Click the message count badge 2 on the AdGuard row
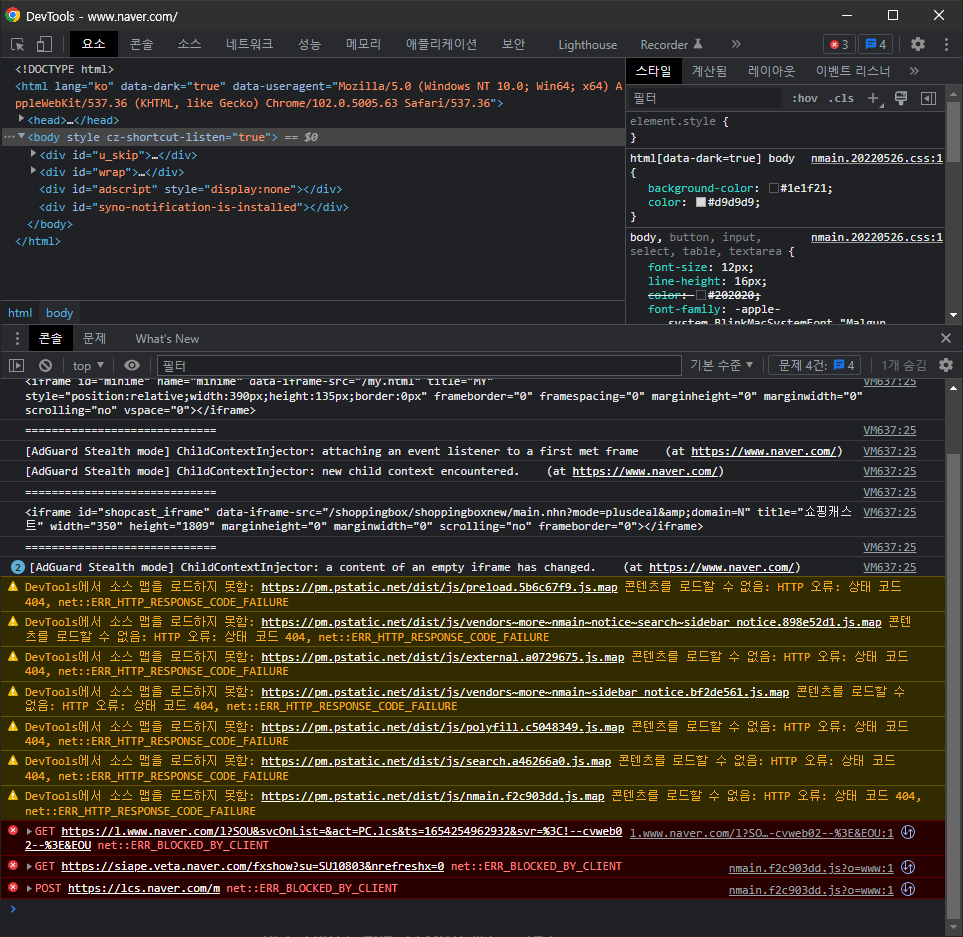Screen dimensions: 963x937 tap(18, 567)
